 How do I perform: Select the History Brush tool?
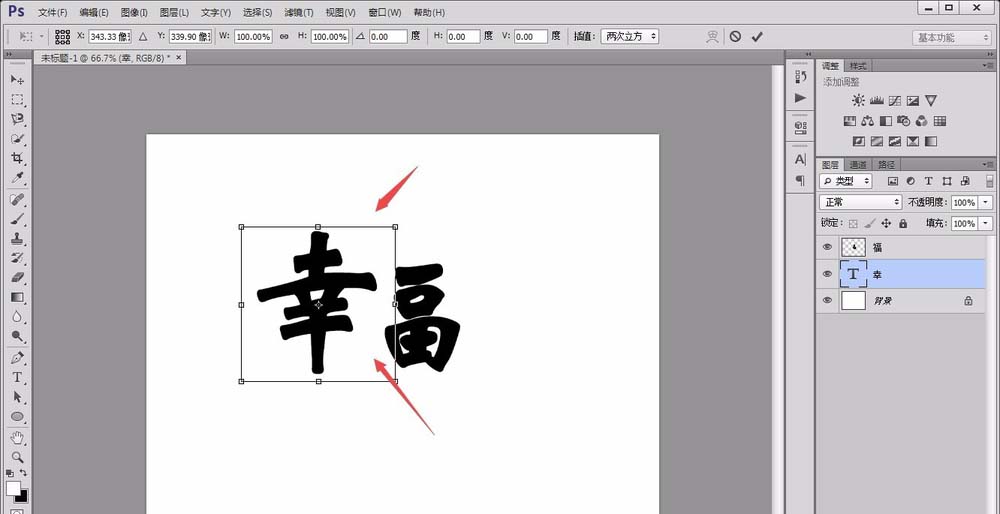pos(17,258)
